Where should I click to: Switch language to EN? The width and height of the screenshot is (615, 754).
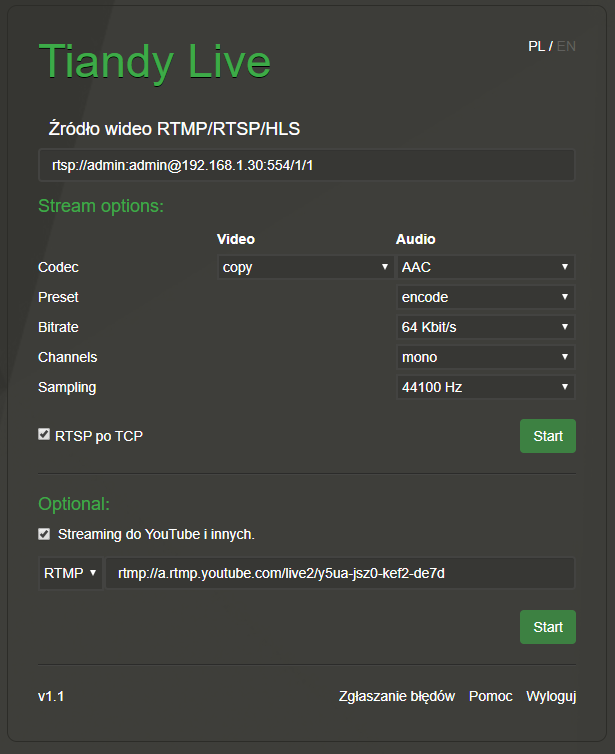click(x=566, y=46)
